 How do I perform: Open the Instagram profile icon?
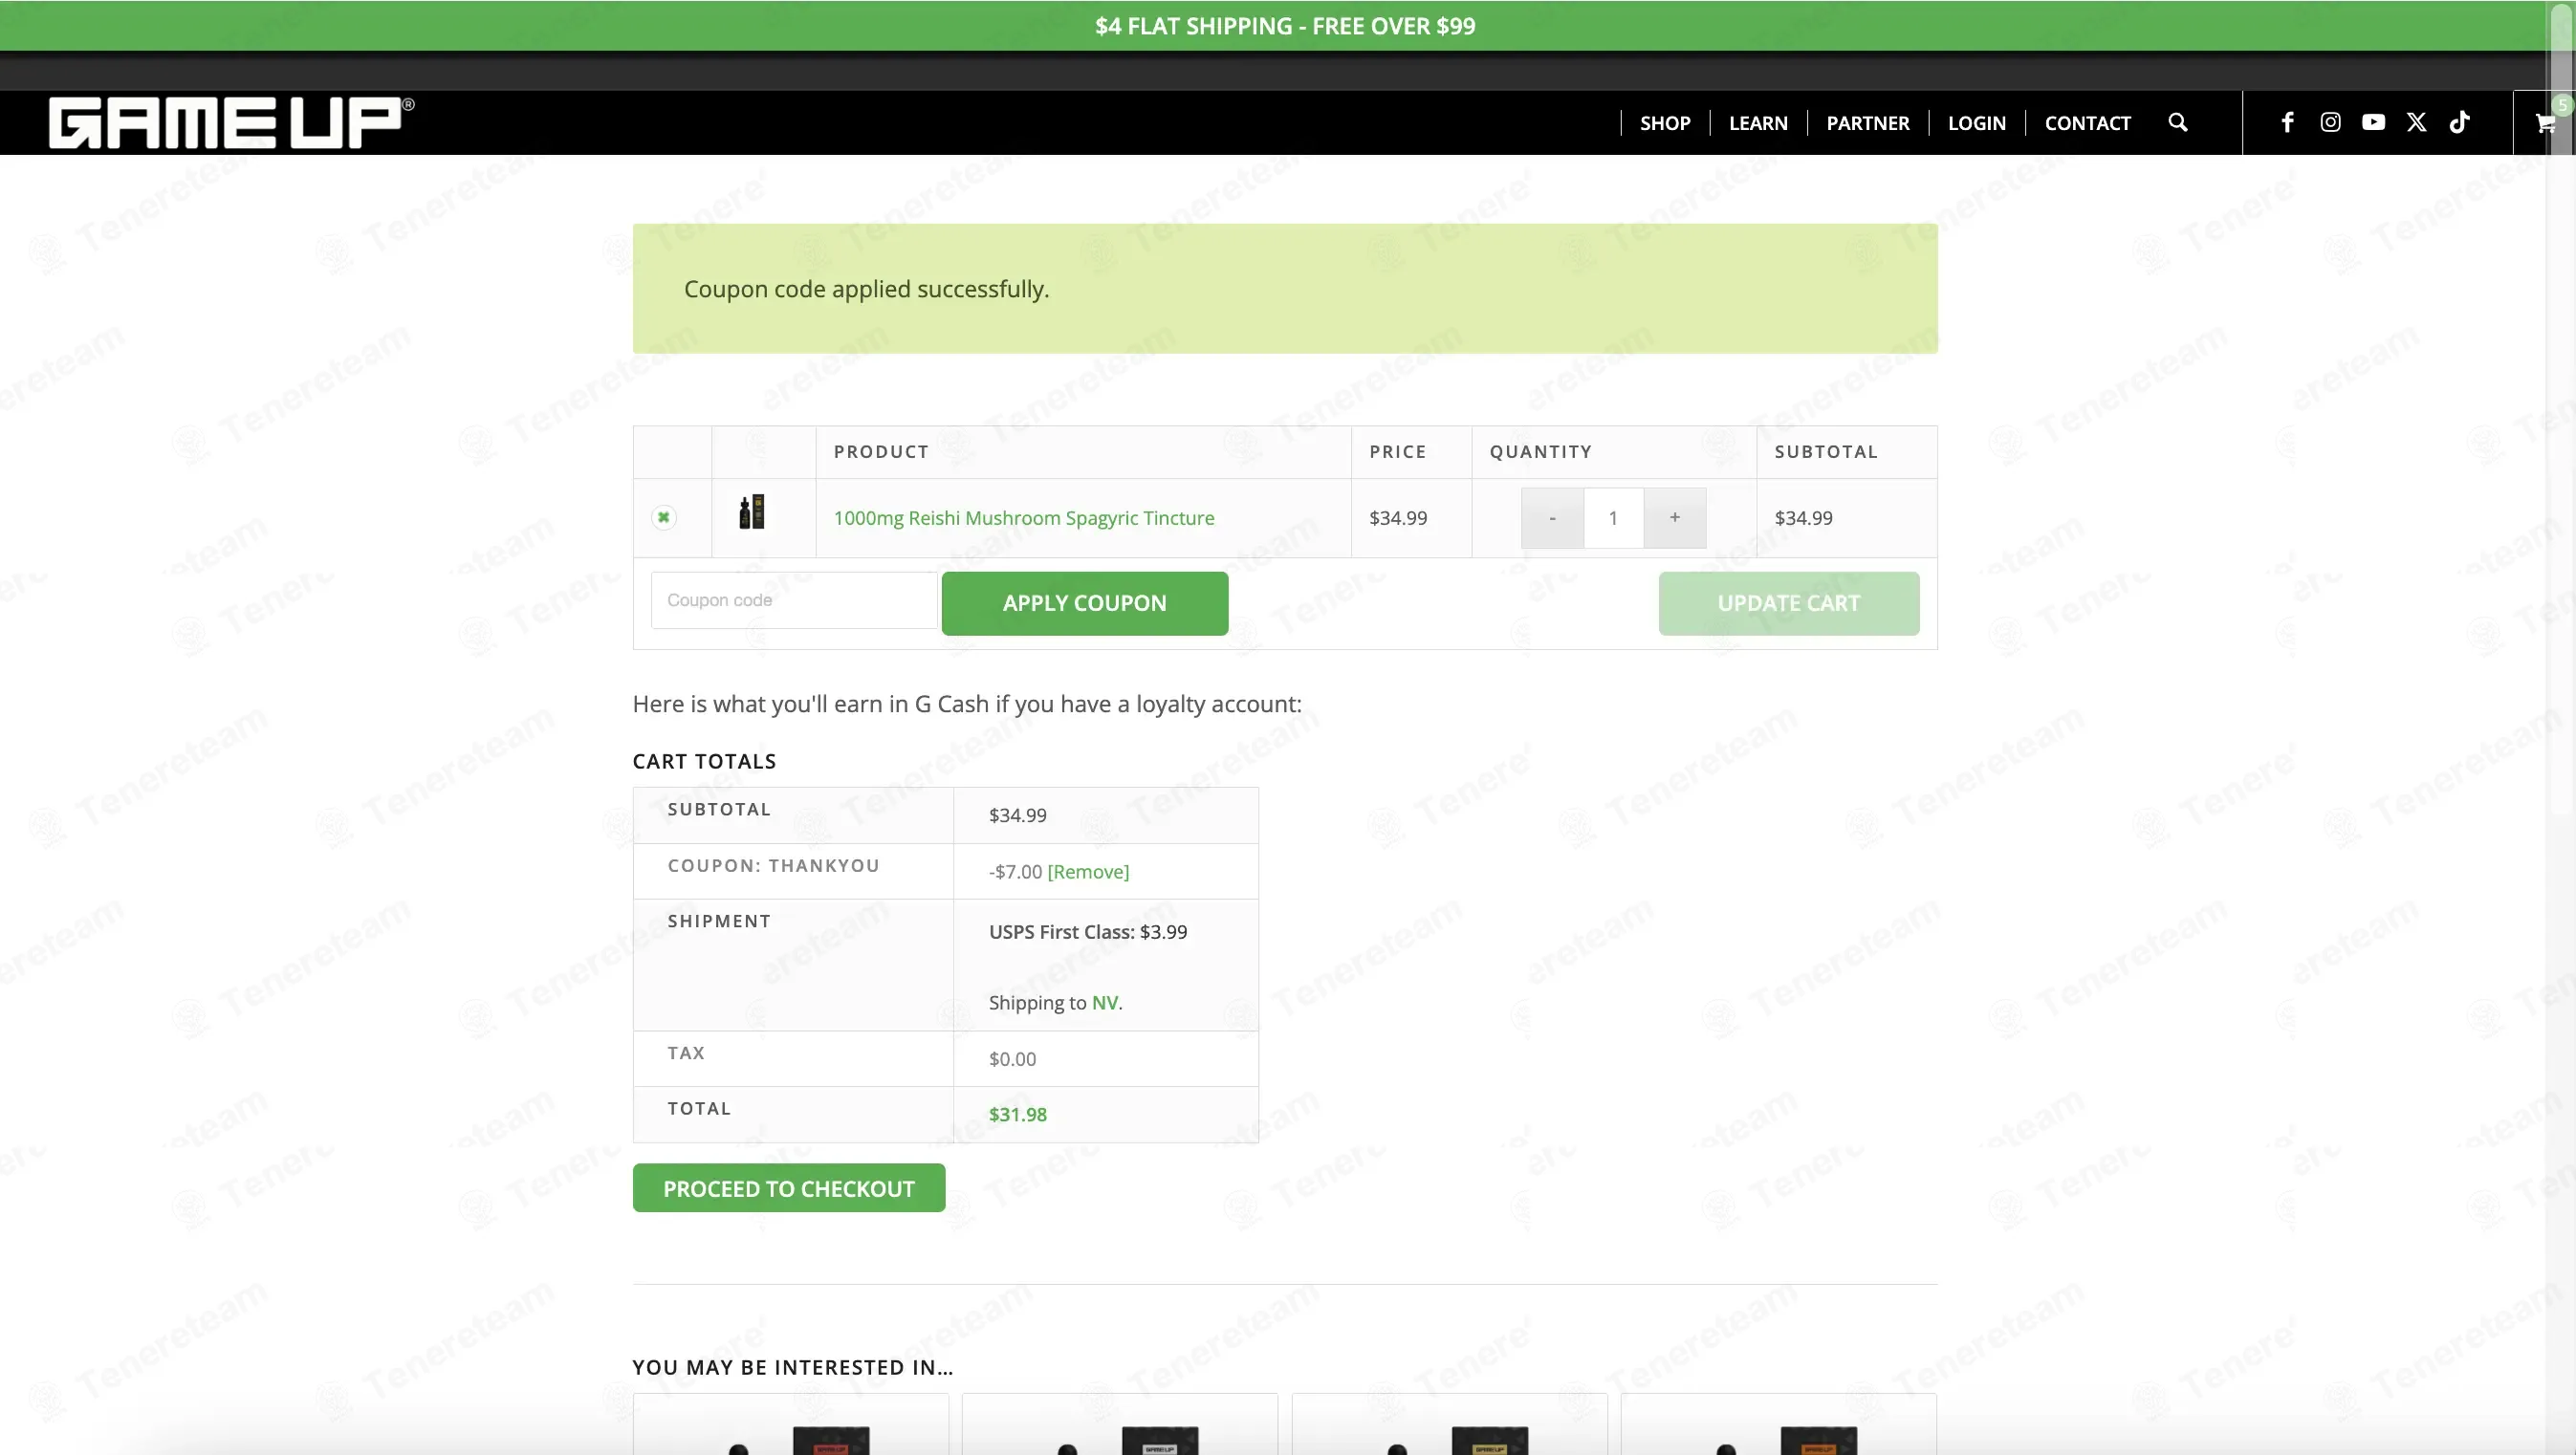(x=2330, y=122)
